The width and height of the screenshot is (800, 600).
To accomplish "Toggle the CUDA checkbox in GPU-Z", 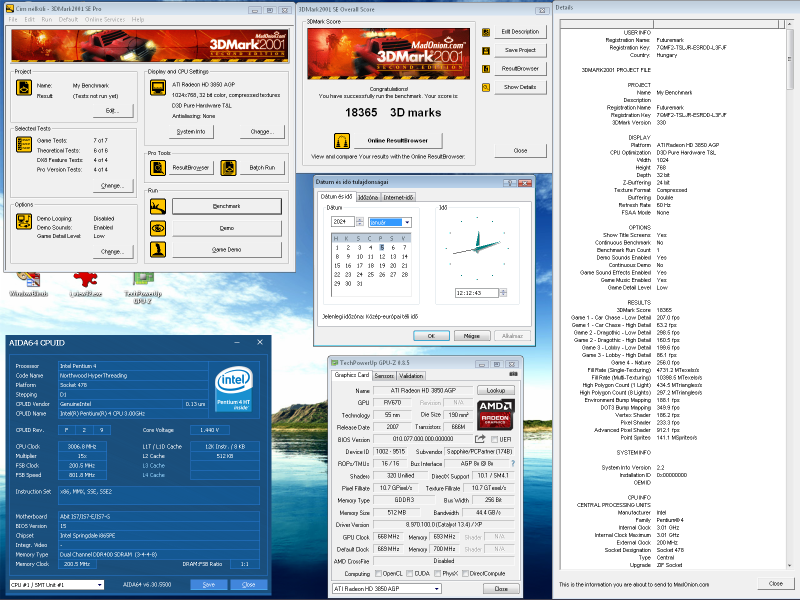I will (x=409, y=573).
